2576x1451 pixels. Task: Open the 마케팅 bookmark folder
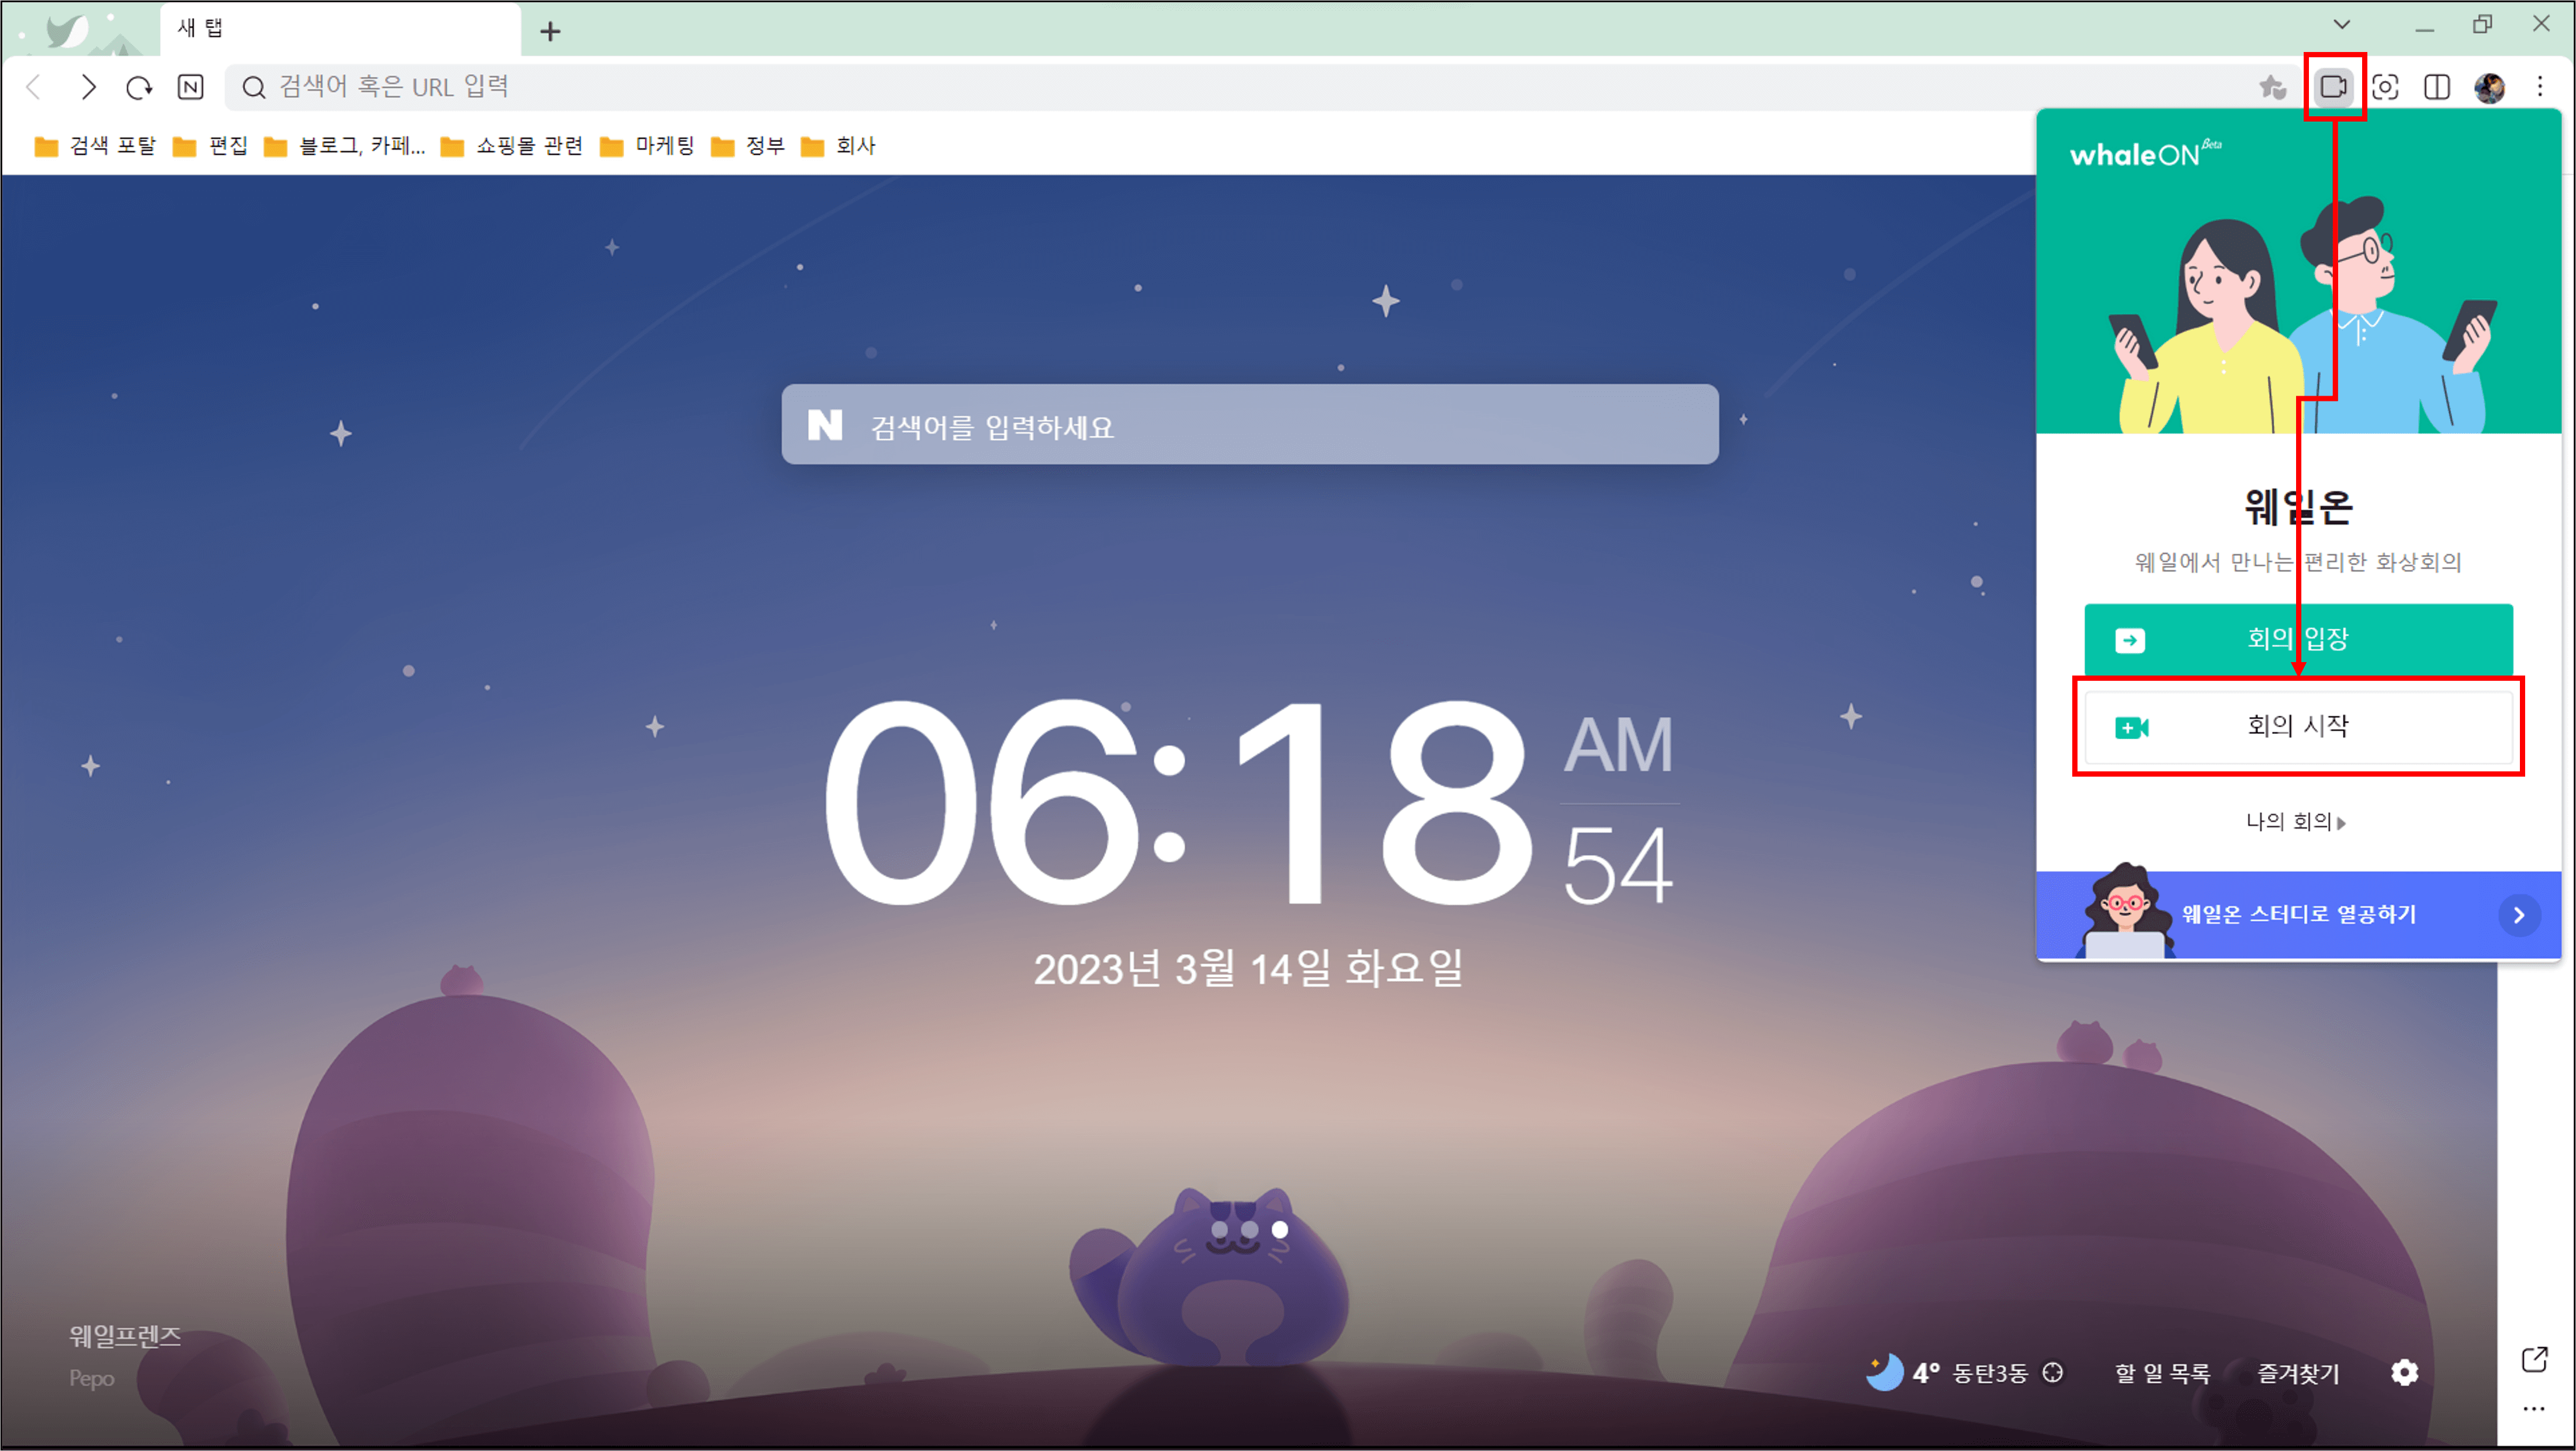pyautogui.click(x=647, y=146)
